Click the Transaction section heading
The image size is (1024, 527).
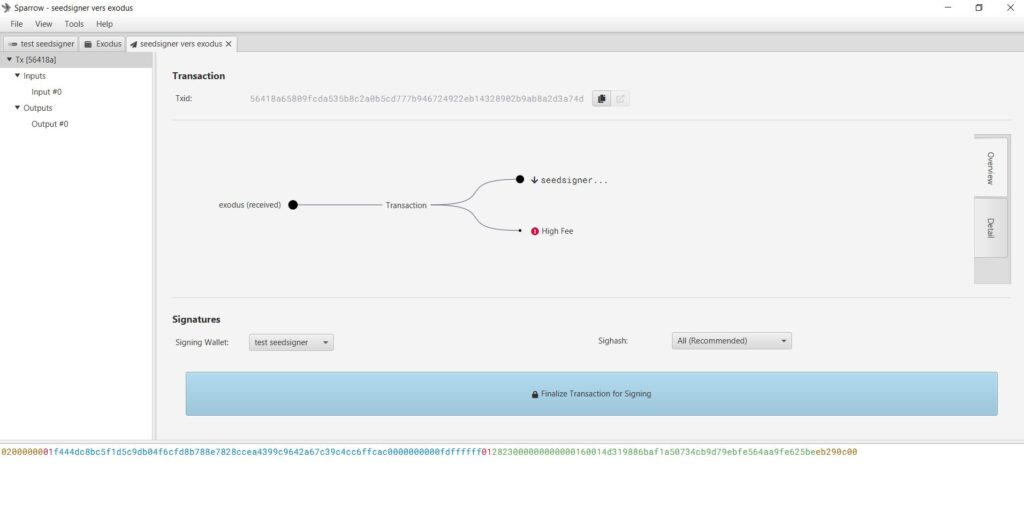[199, 76]
